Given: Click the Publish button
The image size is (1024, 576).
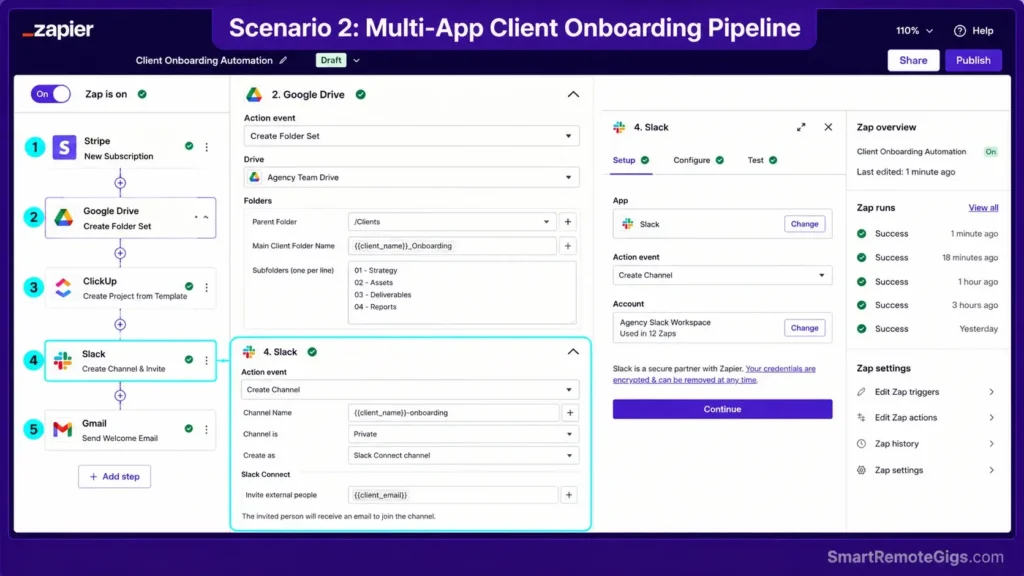Looking at the screenshot, I should click(x=973, y=60).
